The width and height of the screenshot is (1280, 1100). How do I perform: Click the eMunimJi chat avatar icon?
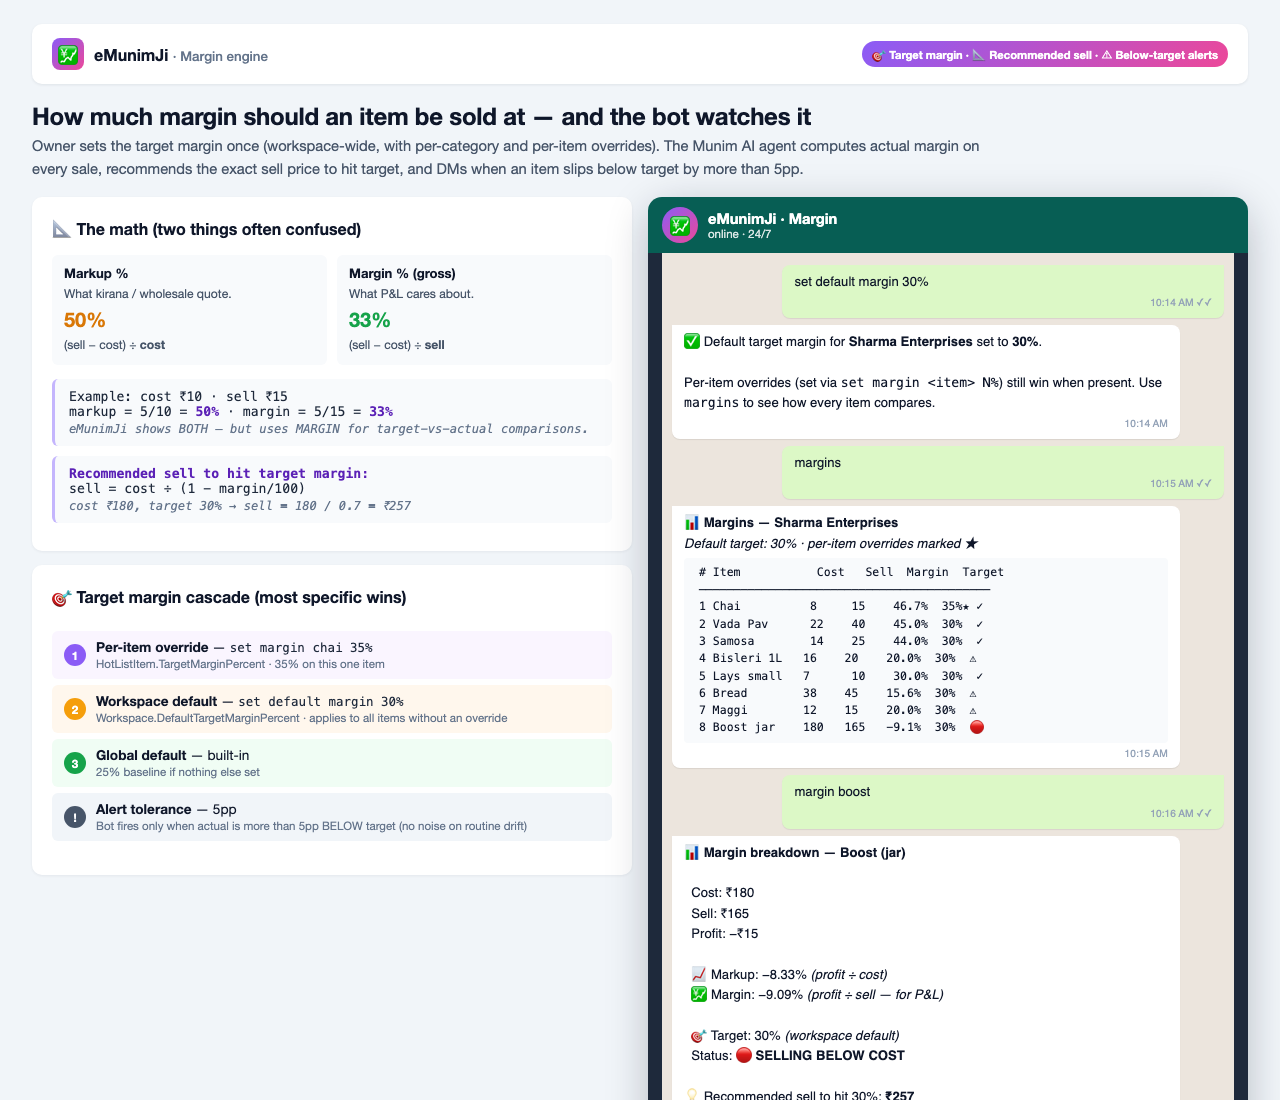680,225
